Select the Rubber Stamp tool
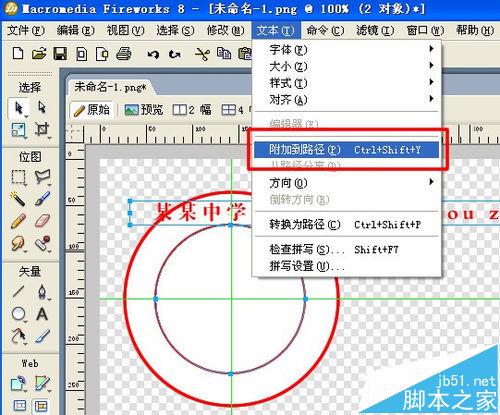The height and width of the screenshot is (415, 500). coord(43,243)
